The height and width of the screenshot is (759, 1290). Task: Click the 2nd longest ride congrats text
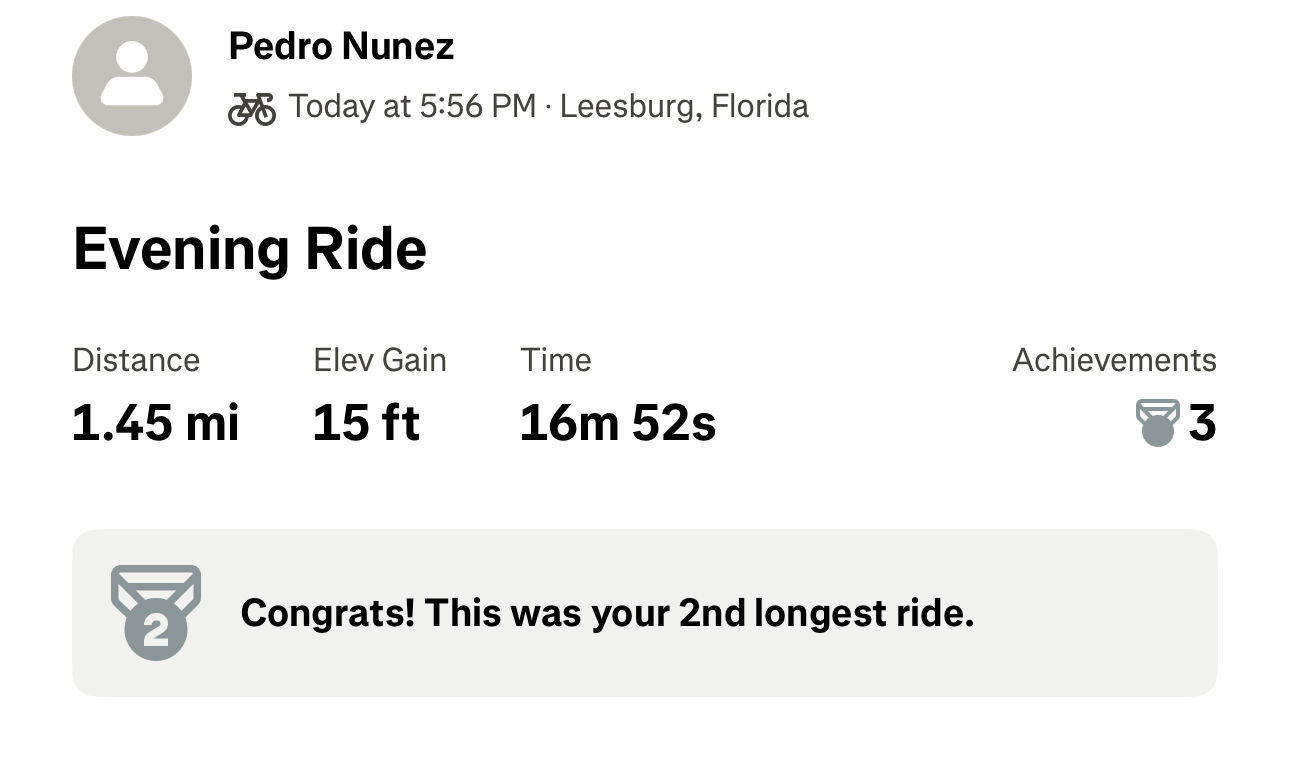(607, 613)
